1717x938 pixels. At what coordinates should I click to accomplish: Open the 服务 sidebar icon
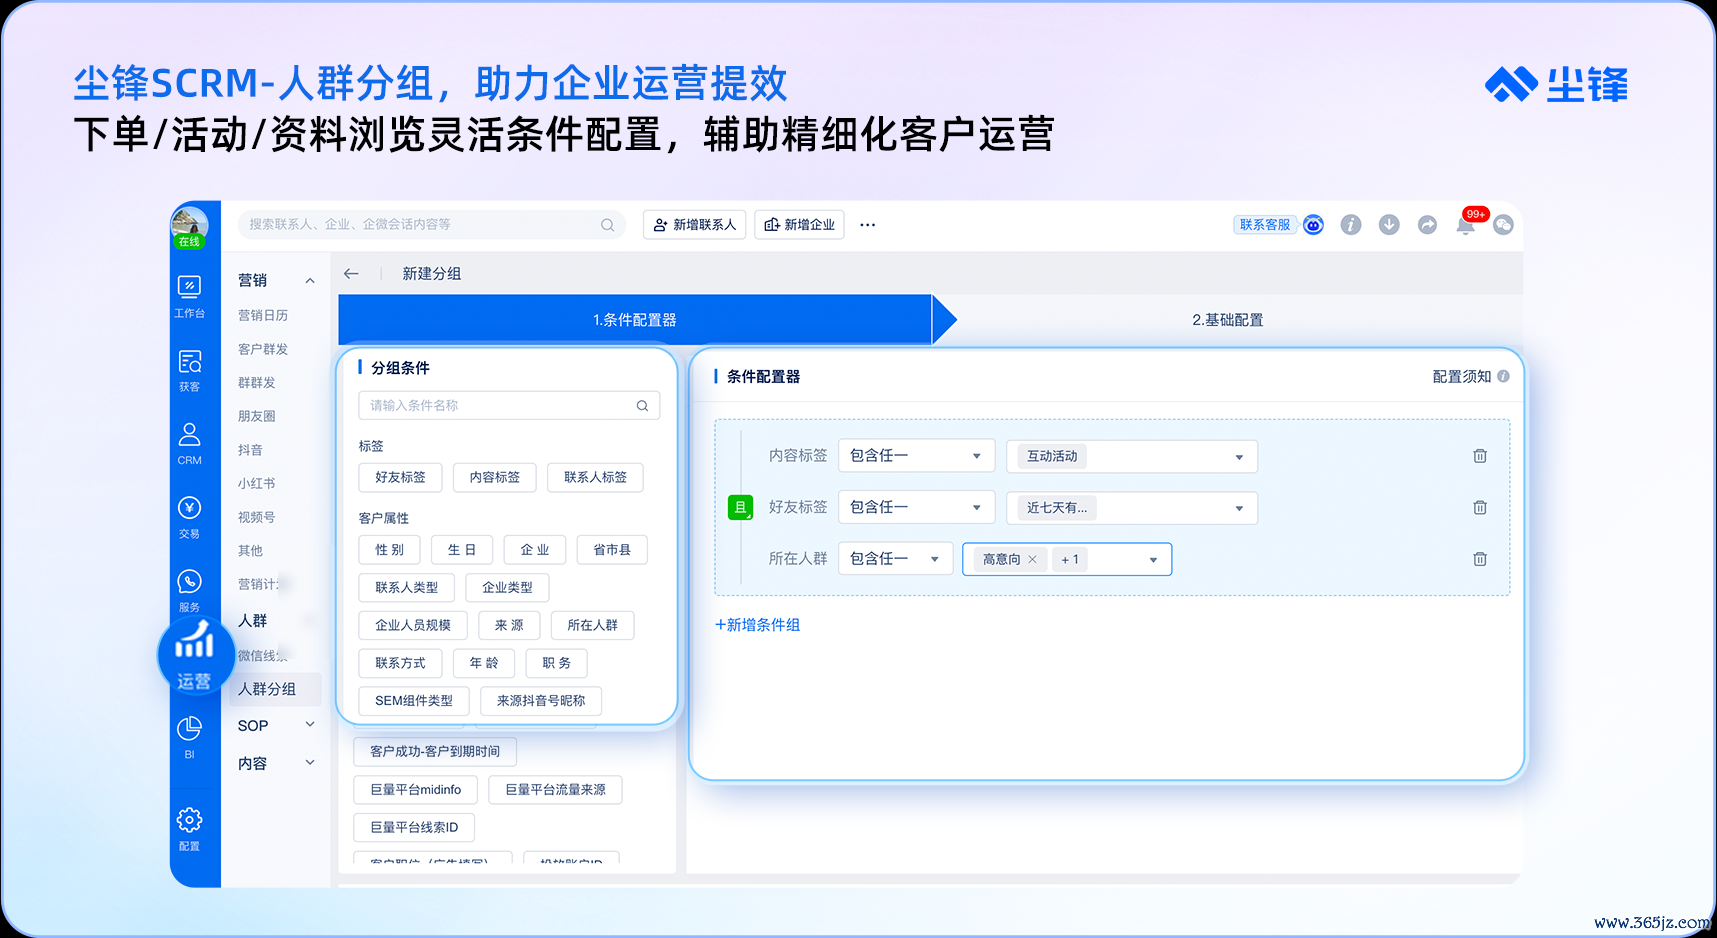[x=189, y=590]
